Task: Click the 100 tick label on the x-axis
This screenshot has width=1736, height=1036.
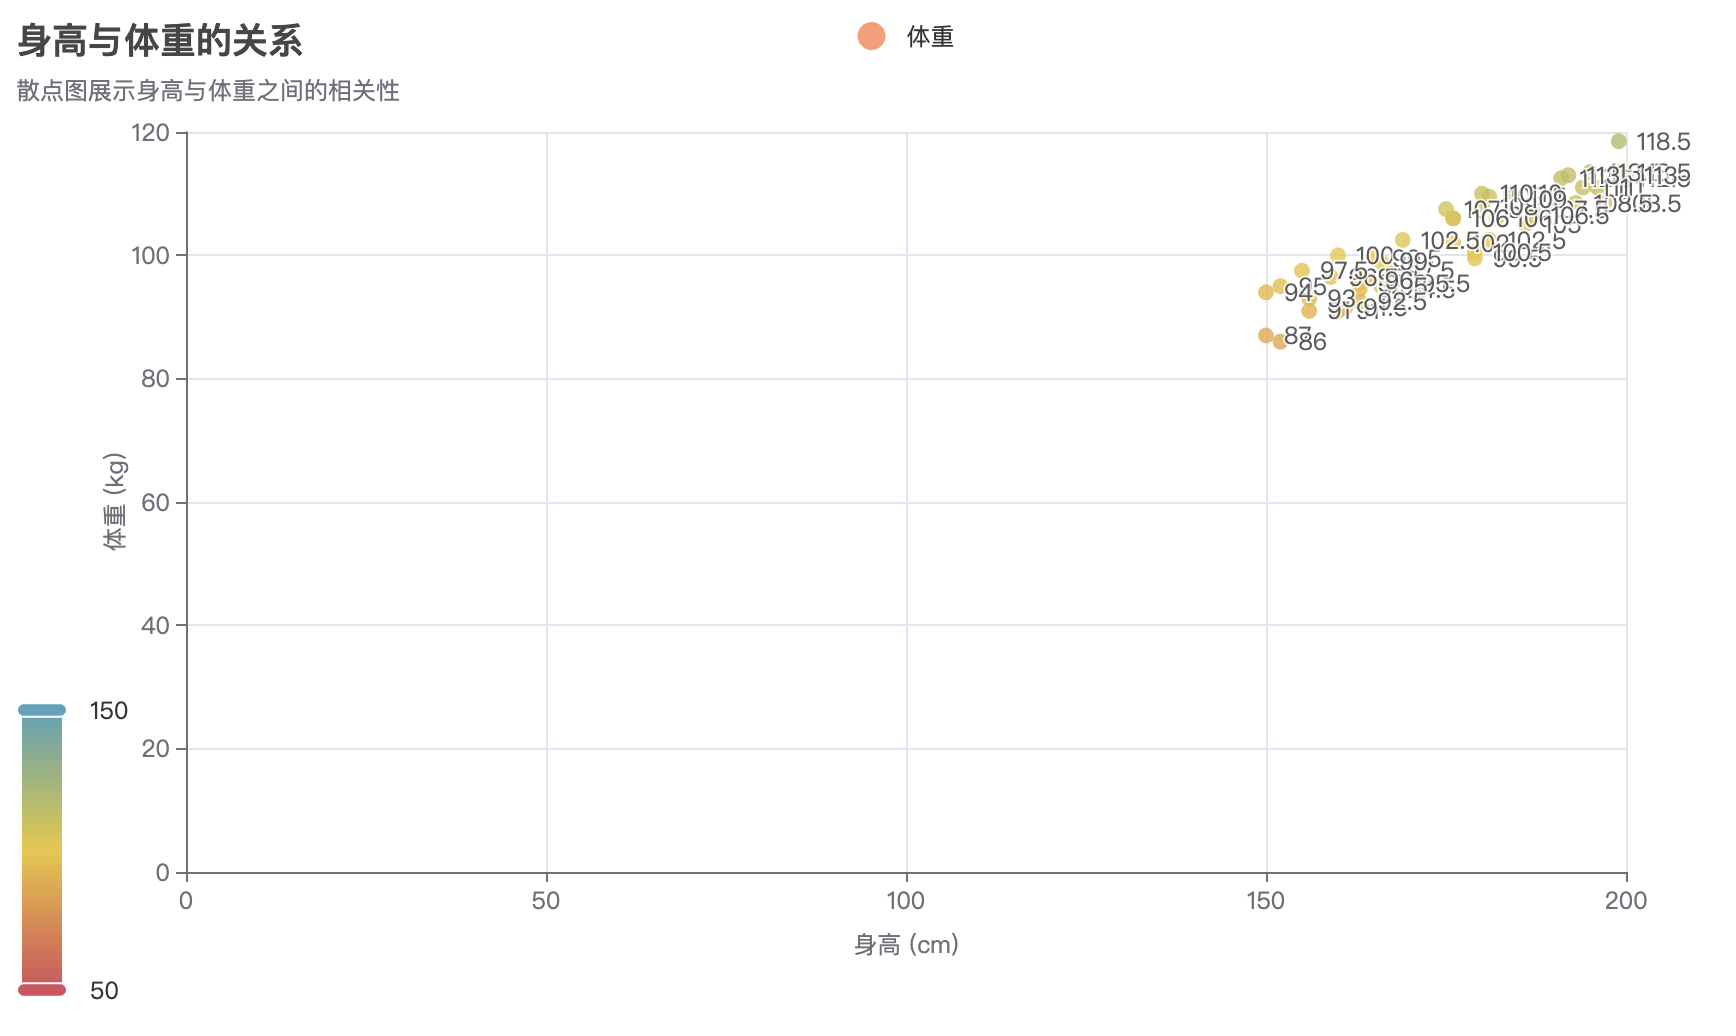Action: (906, 901)
